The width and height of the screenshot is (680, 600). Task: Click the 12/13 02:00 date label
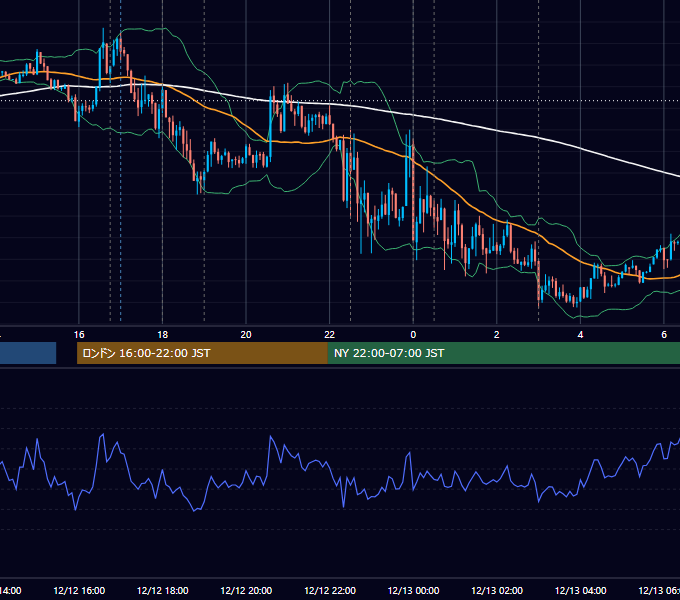coord(497,590)
